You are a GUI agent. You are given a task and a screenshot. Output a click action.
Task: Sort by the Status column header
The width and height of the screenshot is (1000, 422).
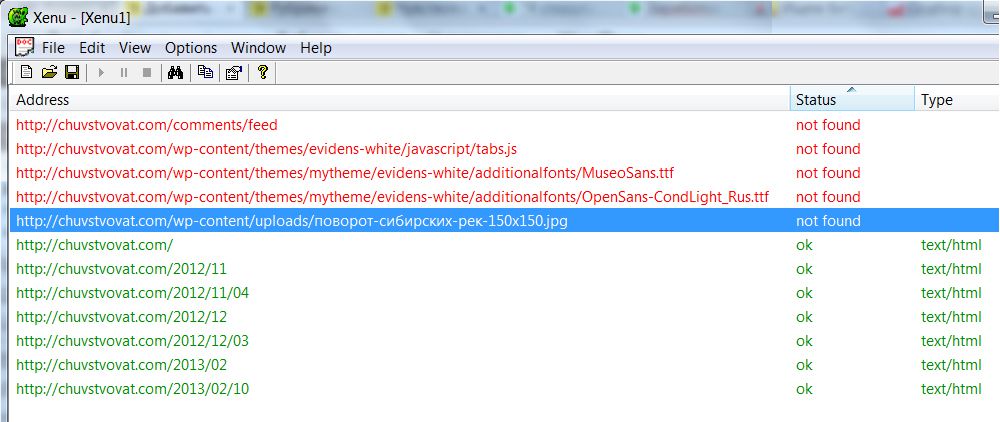point(852,99)
